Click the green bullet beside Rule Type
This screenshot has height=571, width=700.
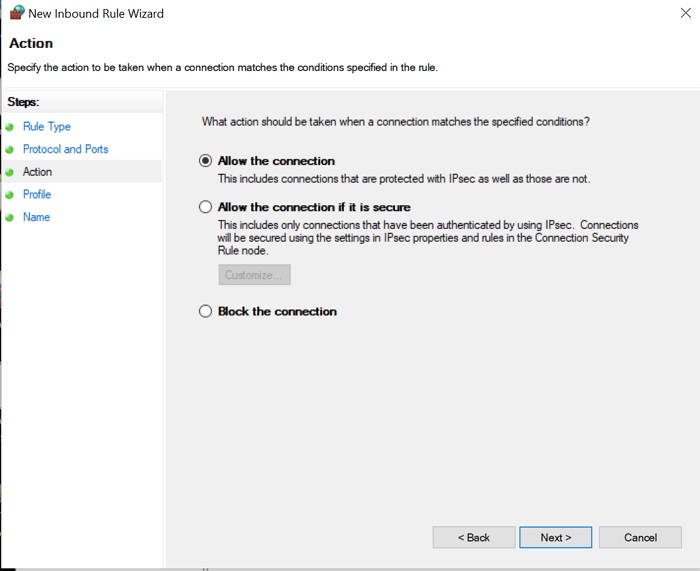point(10,127)
